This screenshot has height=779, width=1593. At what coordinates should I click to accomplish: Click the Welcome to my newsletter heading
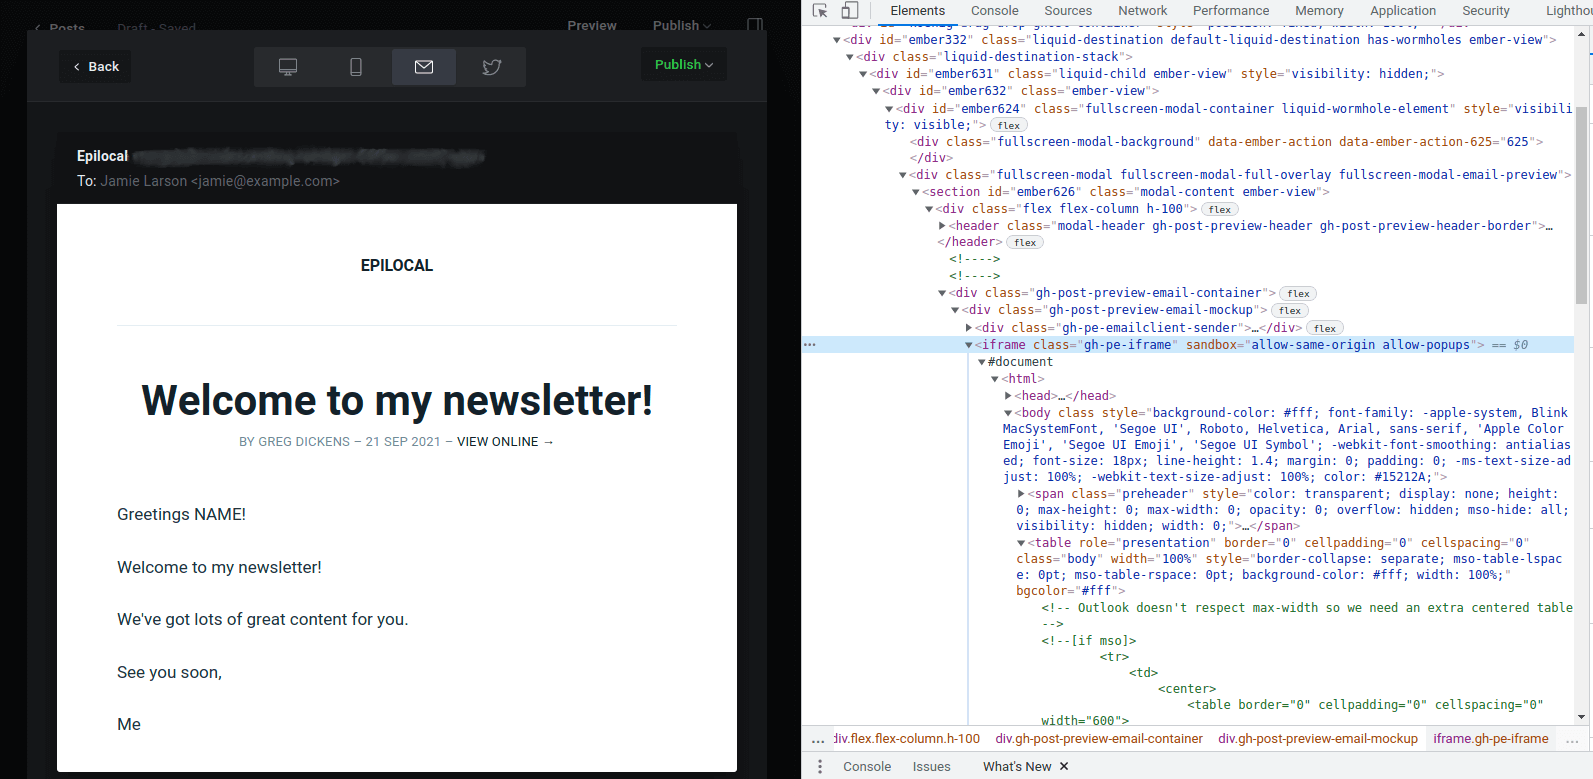pos(397,400)
